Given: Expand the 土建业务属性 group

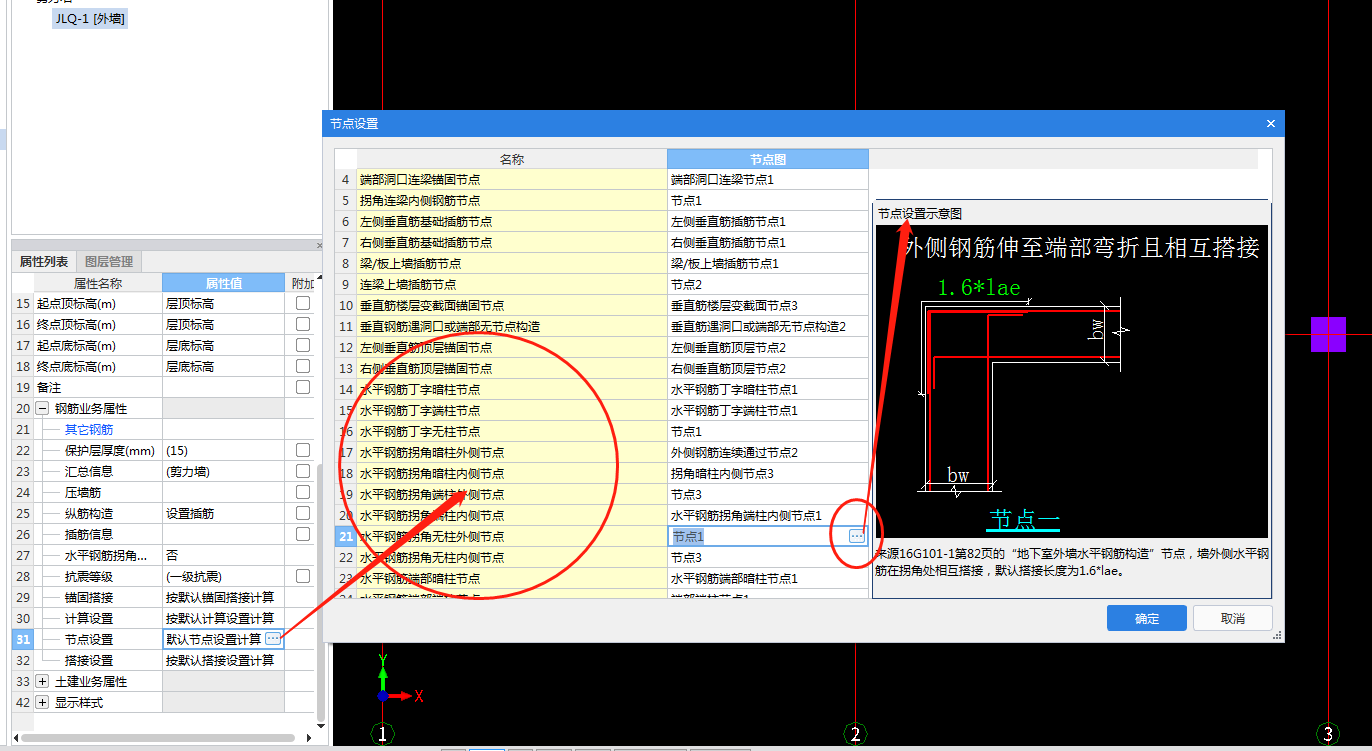Looking at the screenshot, I should (x=42, y=681).
